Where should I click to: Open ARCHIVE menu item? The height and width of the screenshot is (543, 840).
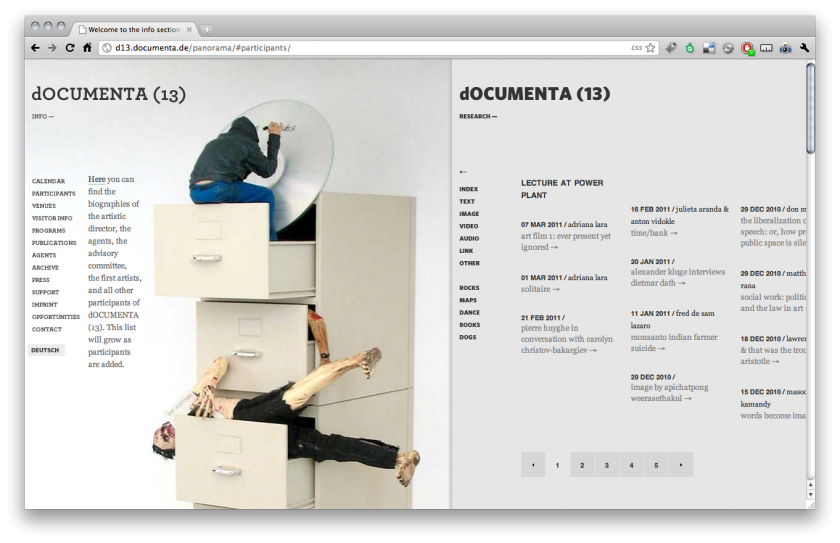coord(45,267)
